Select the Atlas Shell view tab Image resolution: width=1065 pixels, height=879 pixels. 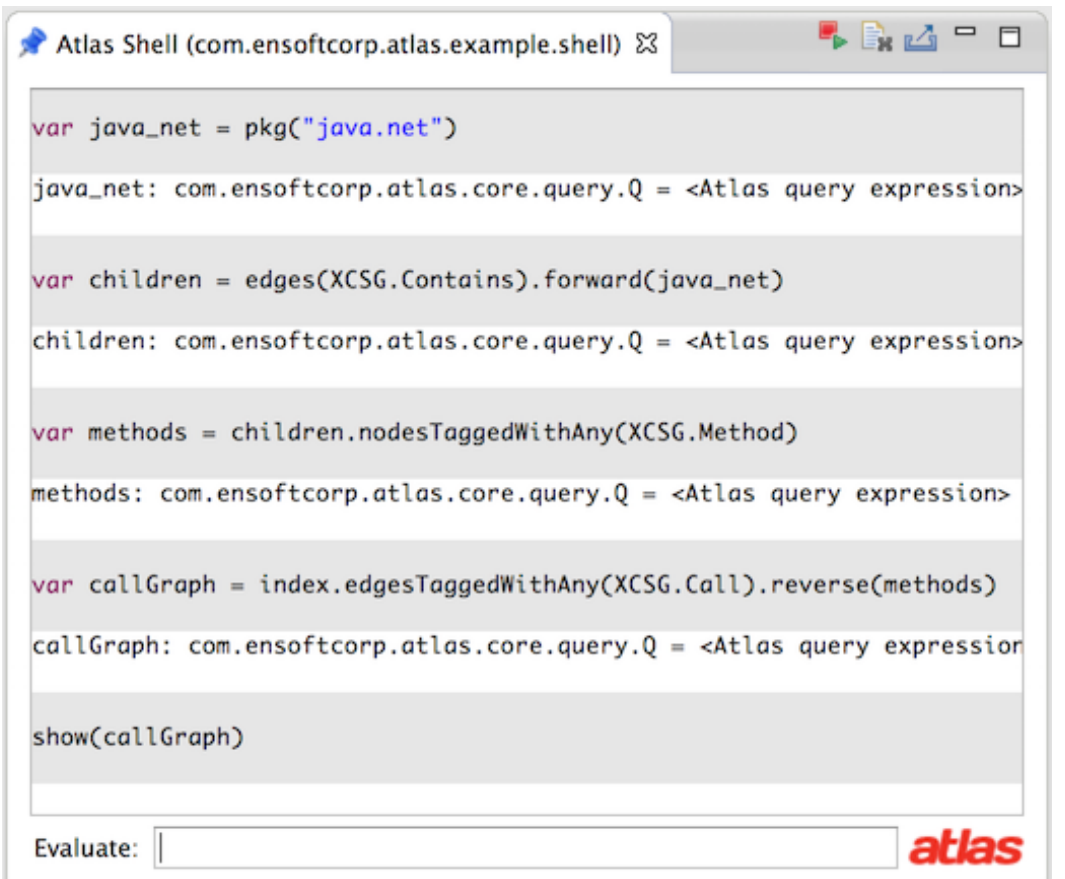point(338,44)
